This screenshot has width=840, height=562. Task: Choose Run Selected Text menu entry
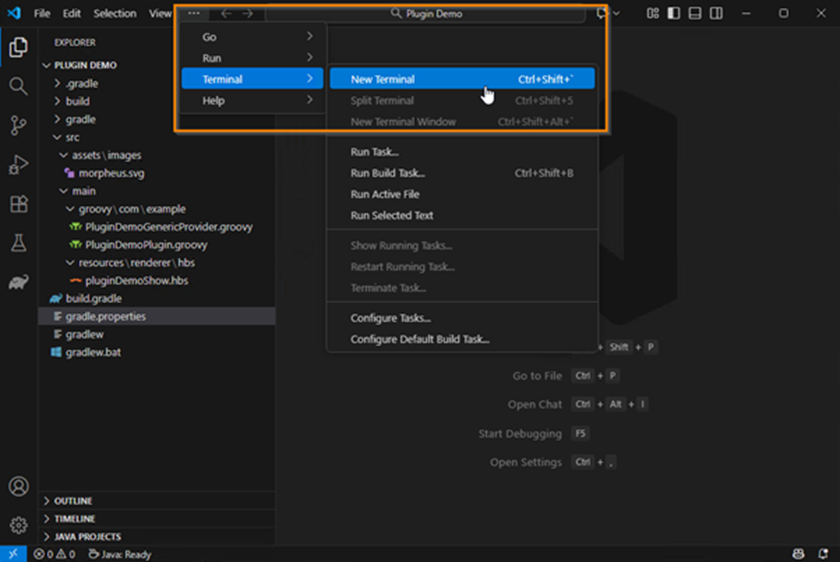pos(462,215)
